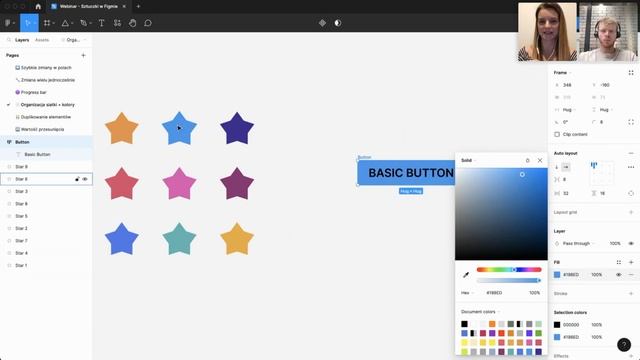This screenshot has width=640, height=360.
Task: Select the triangle Shape tool
Action: pos(65,23)
